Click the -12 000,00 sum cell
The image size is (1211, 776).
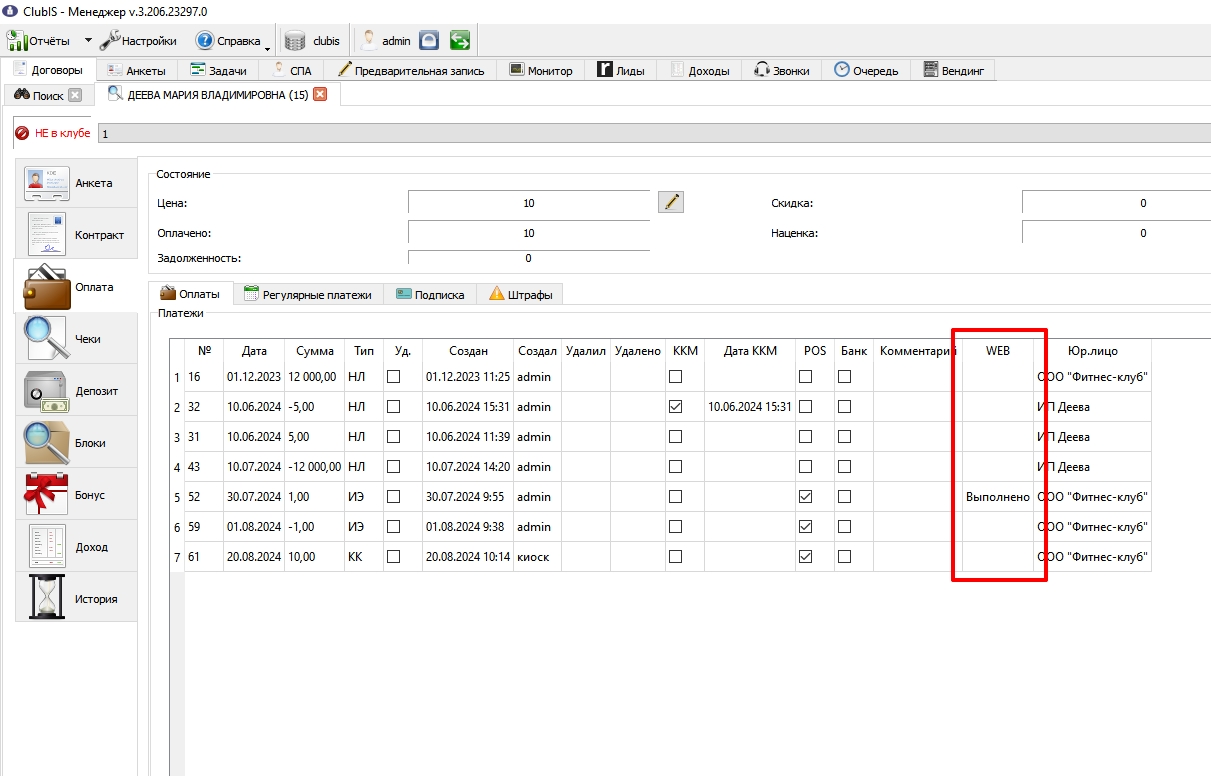(315, 467)
